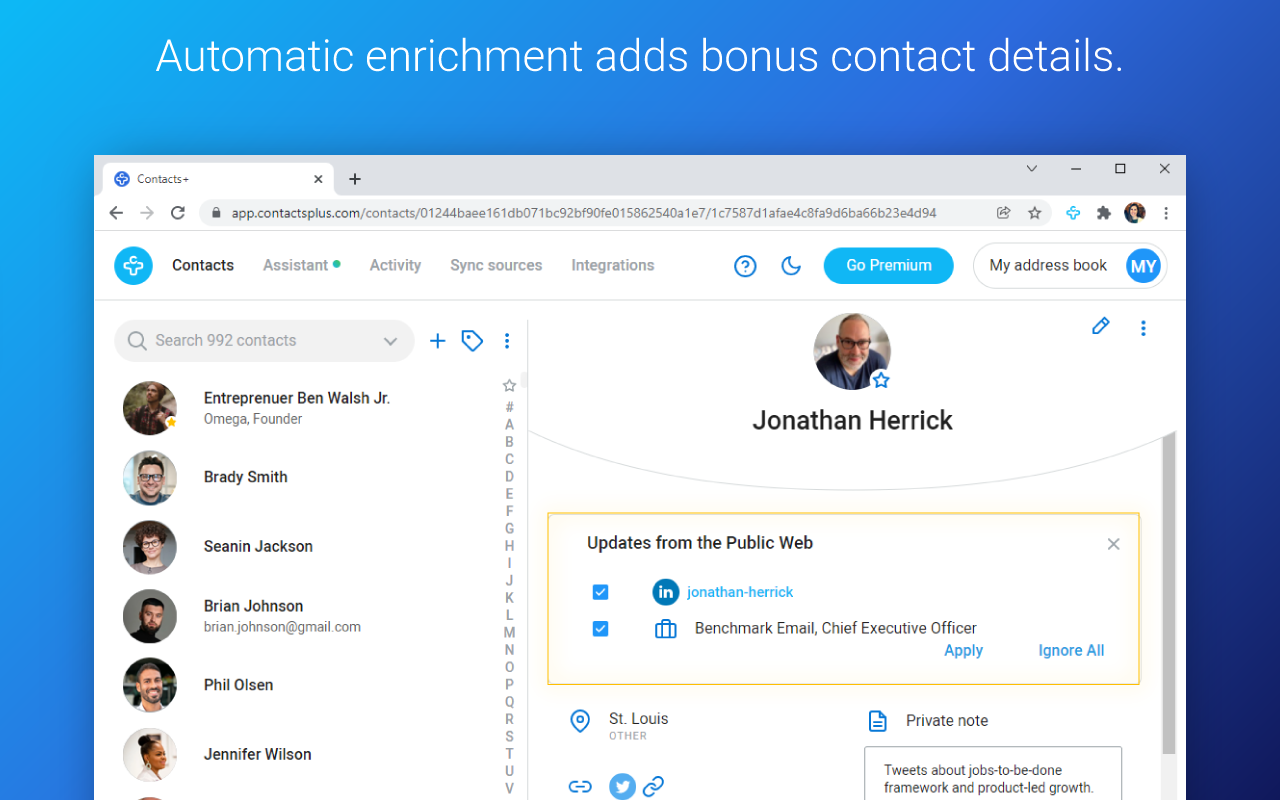Share this page icon in address bar
Screen dimensions: 1280x800
pos(1003,213)
